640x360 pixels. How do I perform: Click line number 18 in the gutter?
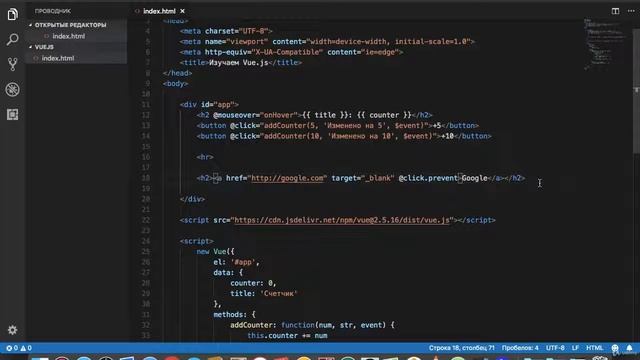tap(146, 178)
